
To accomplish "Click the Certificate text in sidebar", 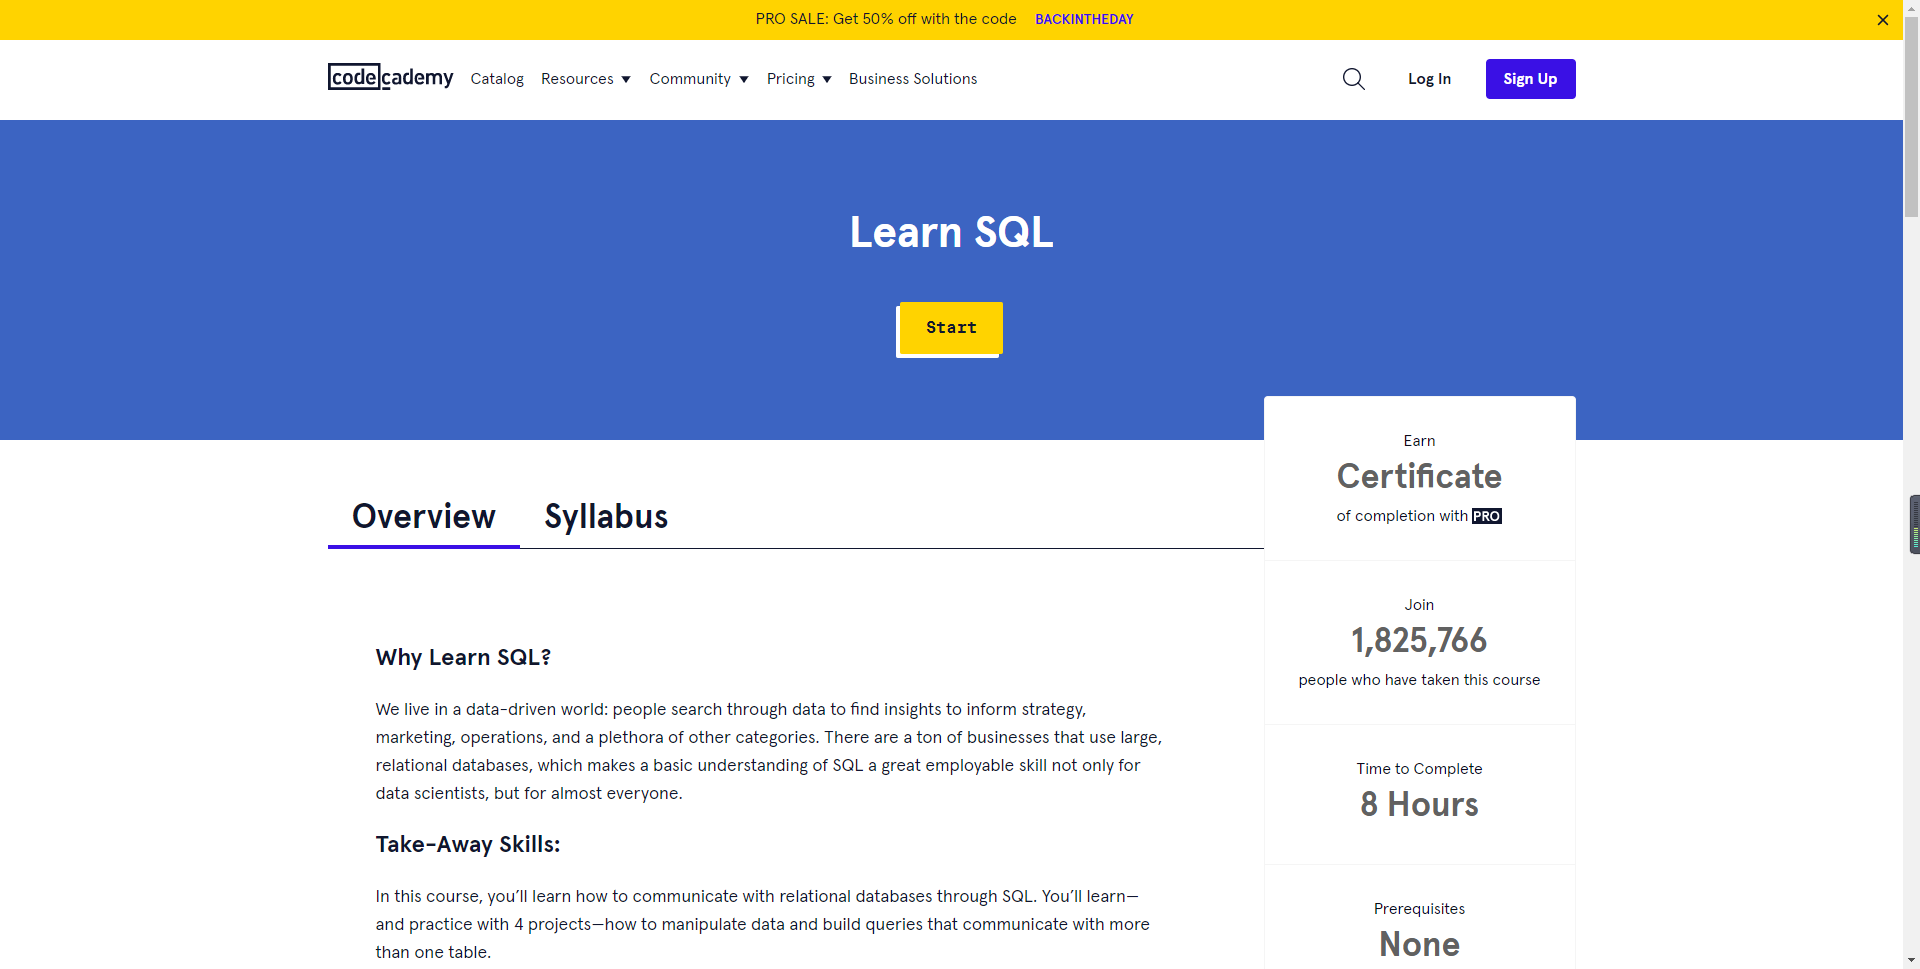I will (x=1419, y=476).
